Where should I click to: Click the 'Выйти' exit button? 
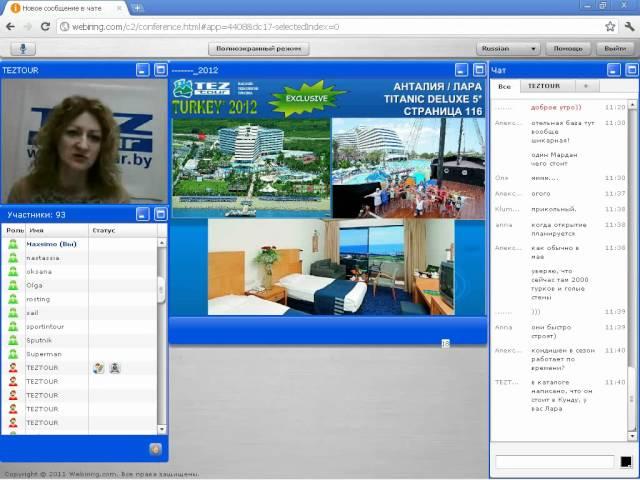point(616,49)
